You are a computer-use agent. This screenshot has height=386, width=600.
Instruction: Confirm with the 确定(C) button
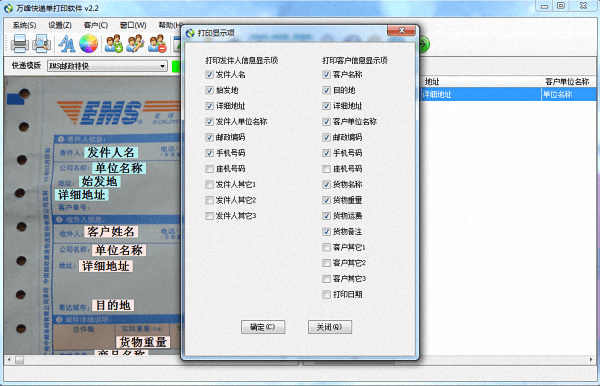tap(263, 327)
